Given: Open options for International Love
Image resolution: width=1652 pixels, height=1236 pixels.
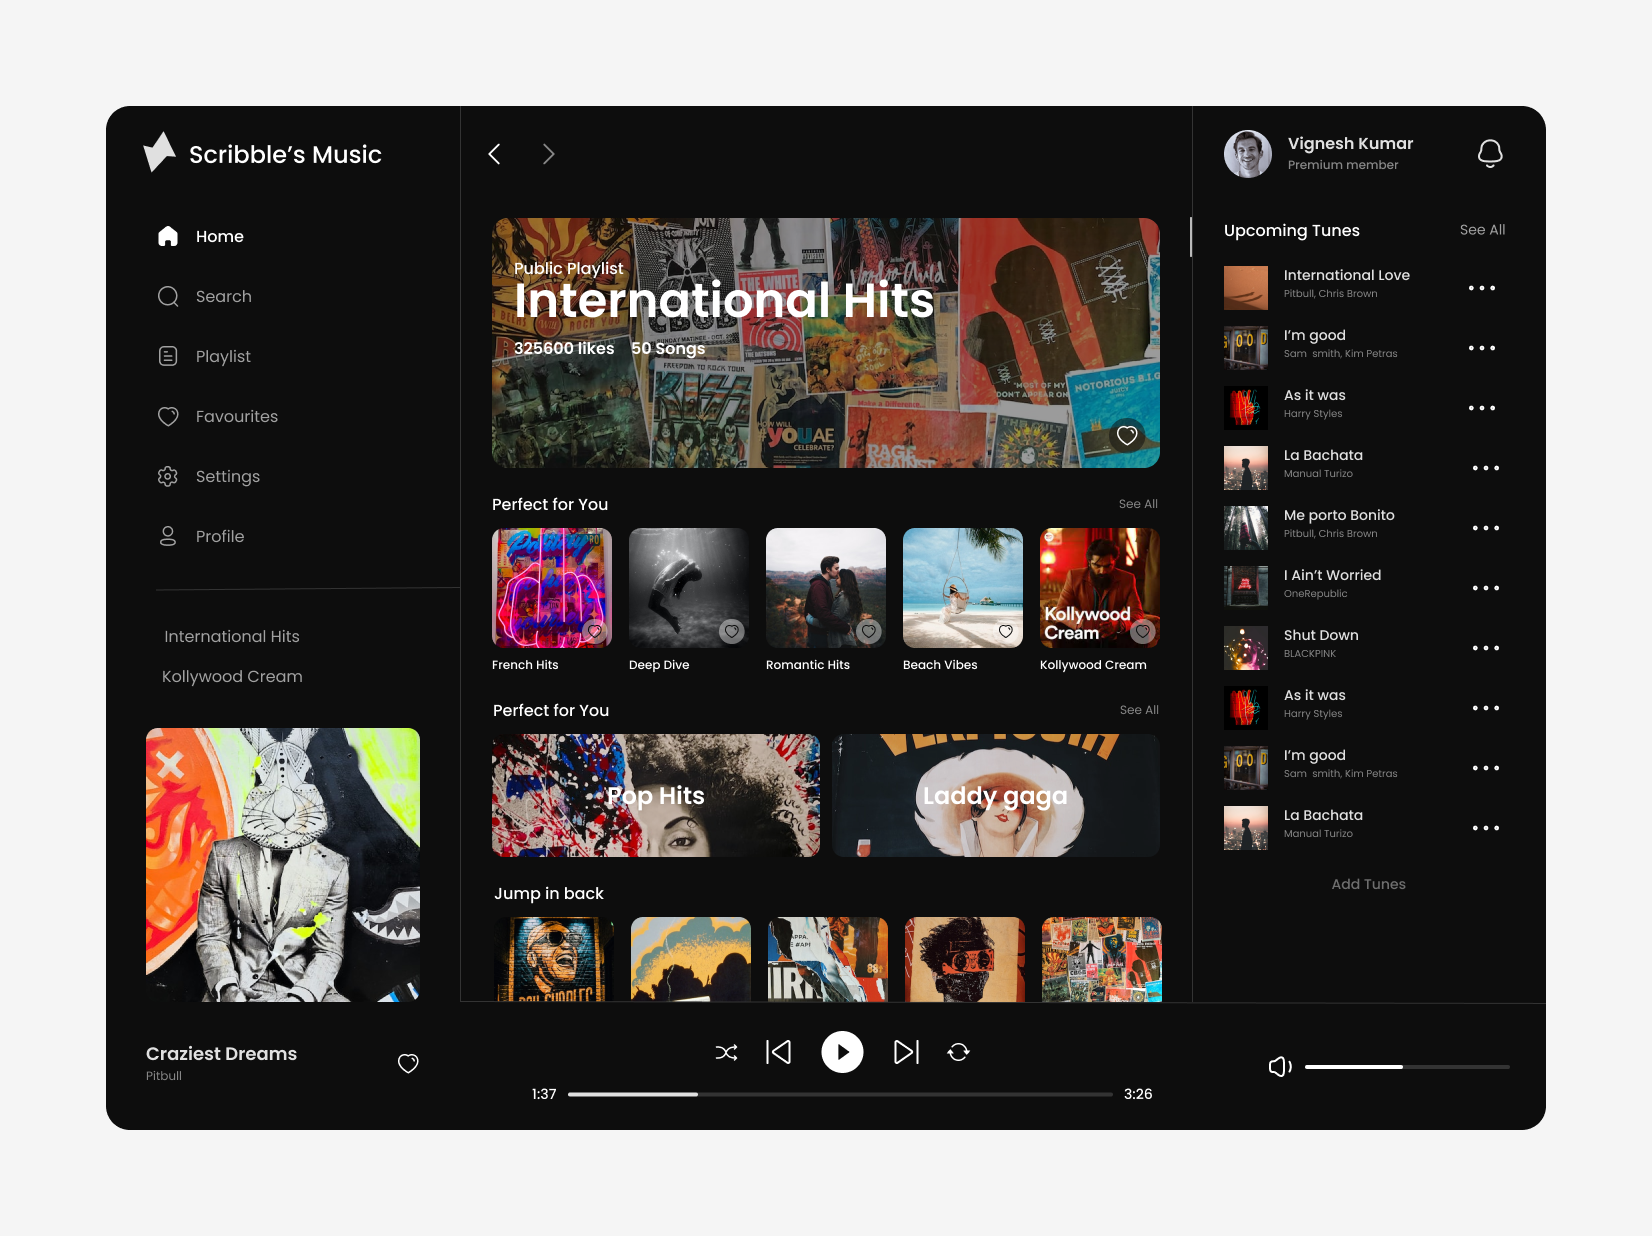Looking at the screenshot, I should pyautogui.click(x=1482, y=288).
